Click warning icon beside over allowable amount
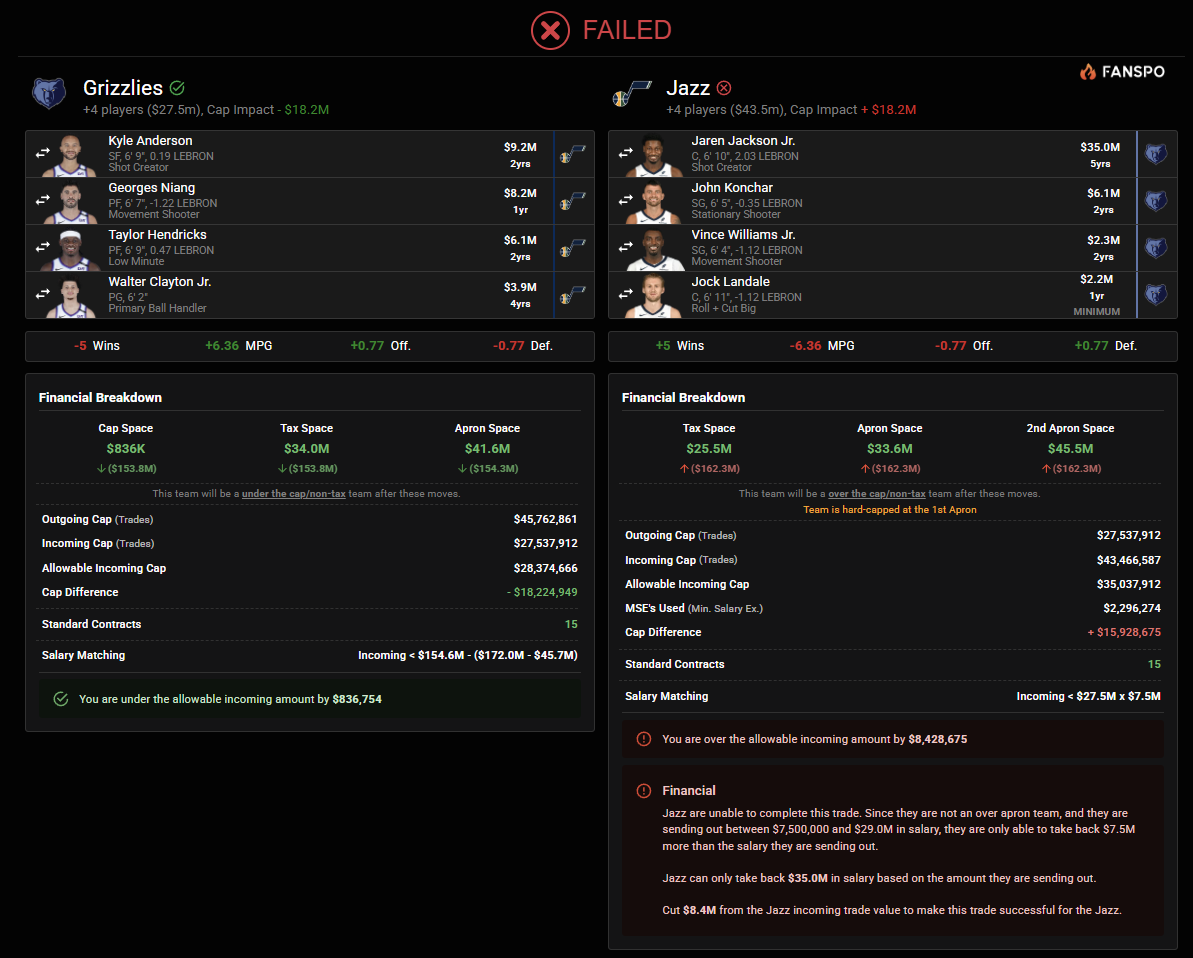The width and height of the screenshot is (1193, 958). pyautogui.click(x=644, y=739)
